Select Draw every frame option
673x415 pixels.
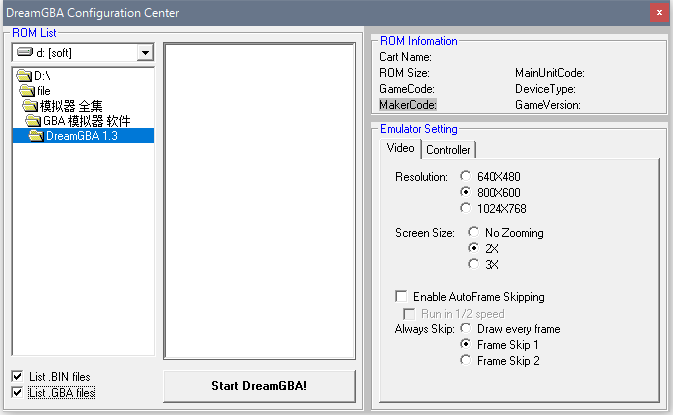click(465, 329)
